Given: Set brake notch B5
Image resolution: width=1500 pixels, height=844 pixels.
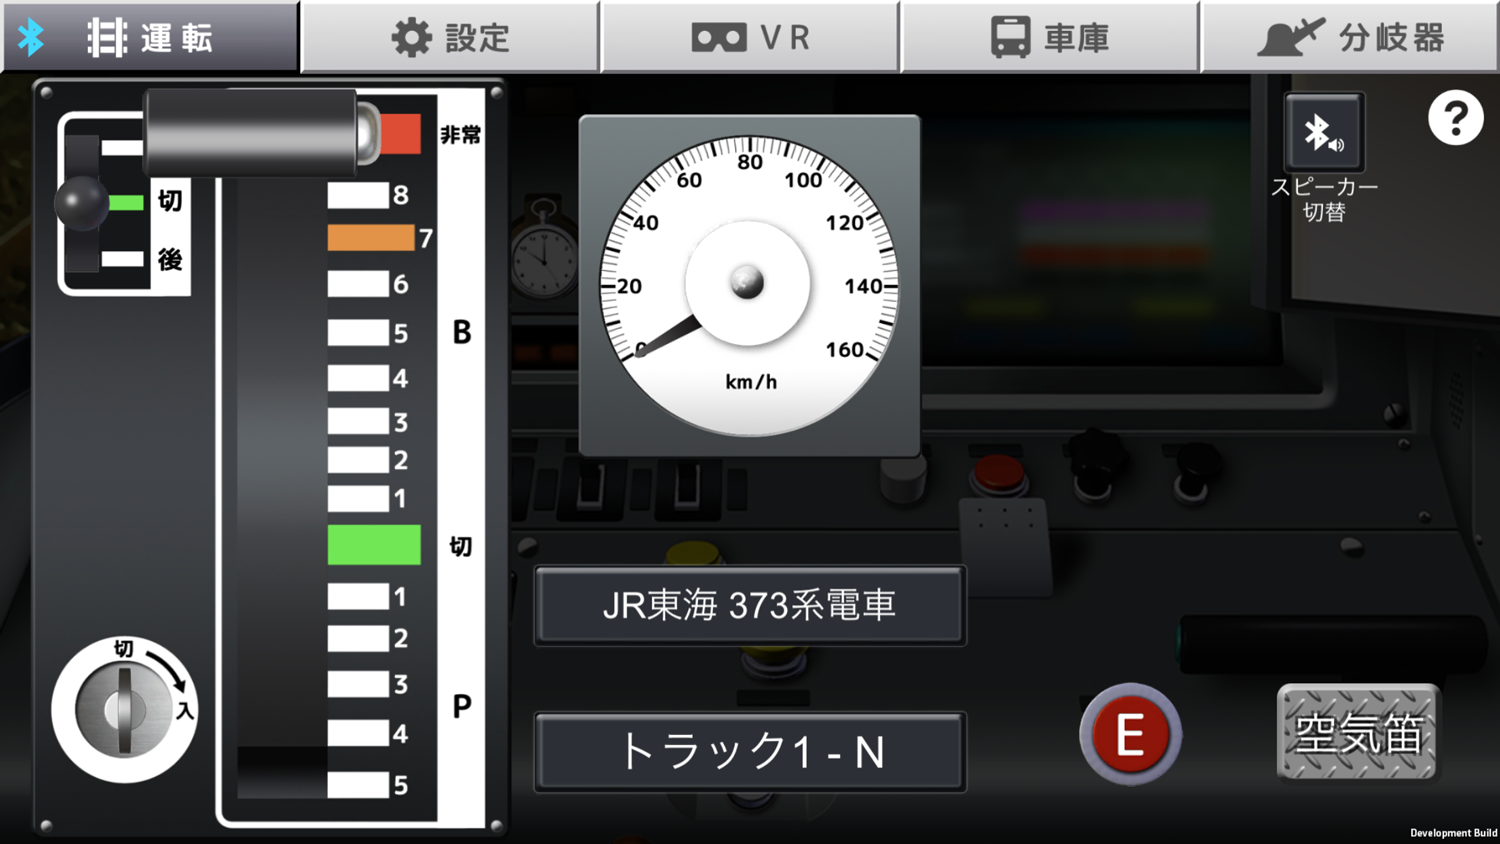Looking at the screenshot, I should (358, 333).
